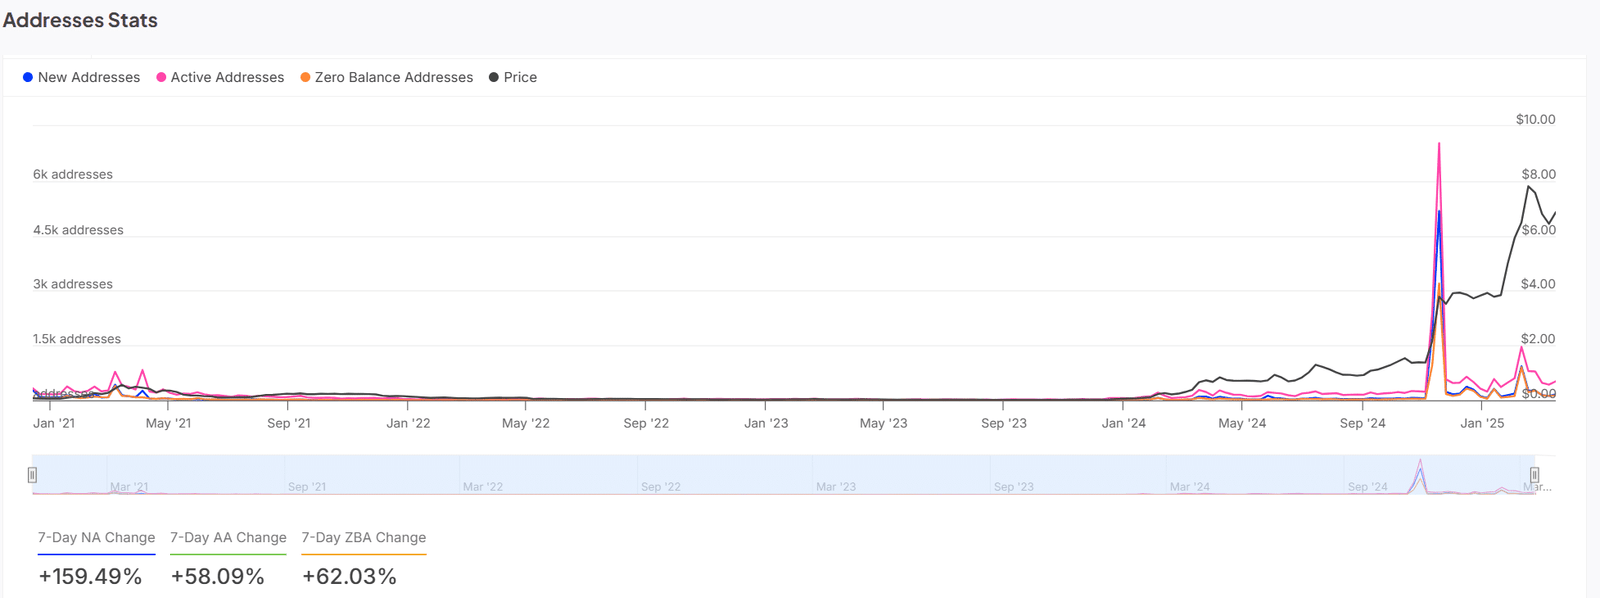Click the orange Zero Balance Addresses dot
This screenshot has height=598, width=1600.
click(305, 77)
